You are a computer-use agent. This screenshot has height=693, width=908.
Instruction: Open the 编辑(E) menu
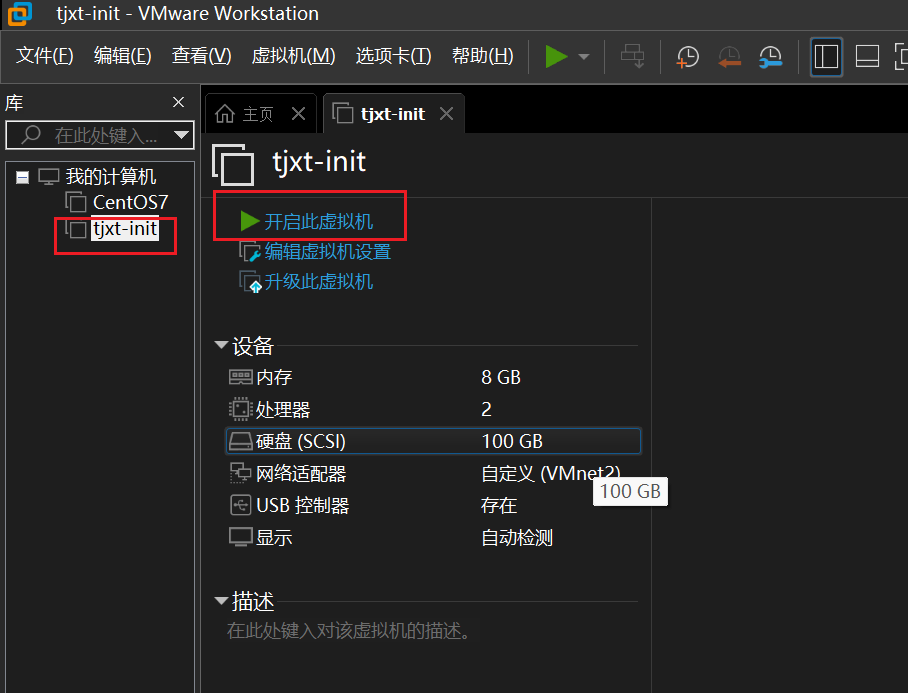click(123, 56)
